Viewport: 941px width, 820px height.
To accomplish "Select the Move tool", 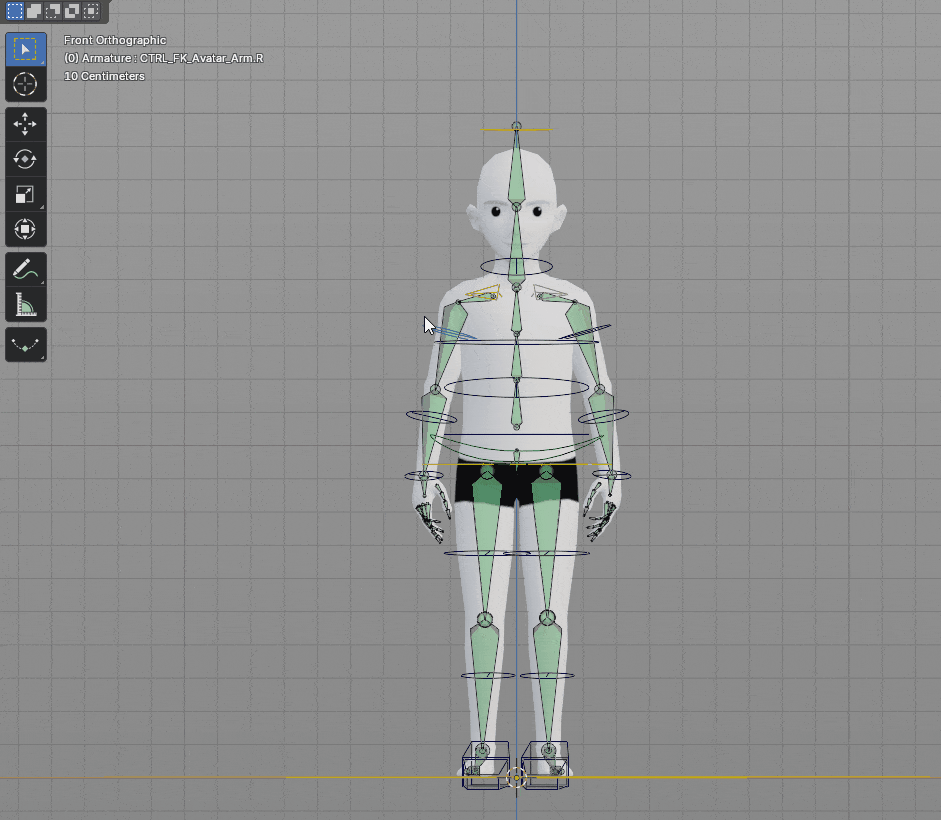I will pos(25,124).
